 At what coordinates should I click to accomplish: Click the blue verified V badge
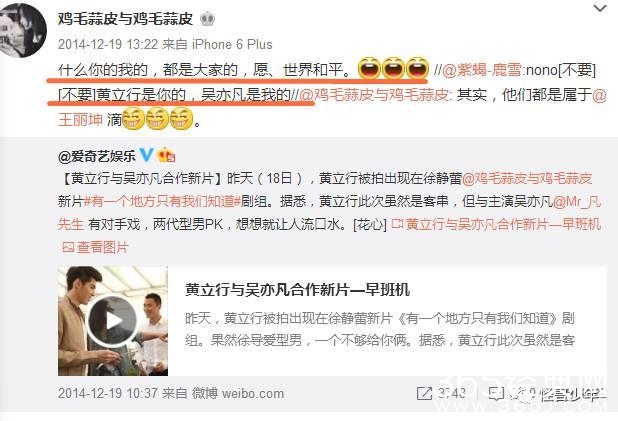click(x=147, y=155)
